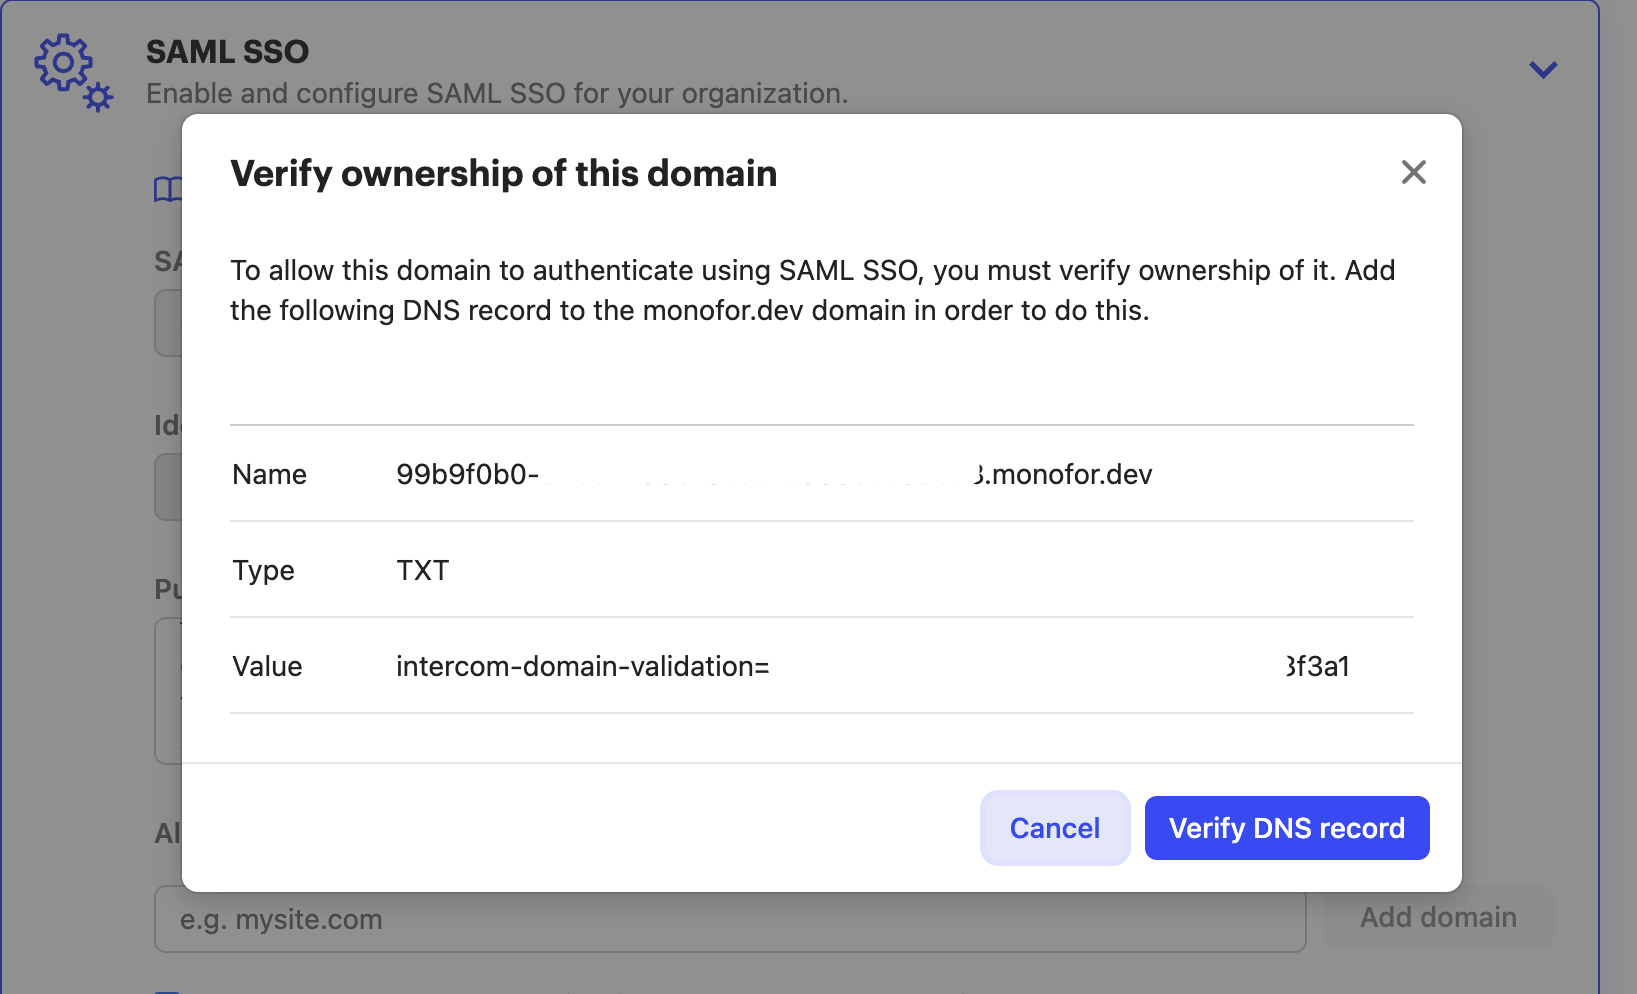The height and width of the screenshot is (994, 1637).
Task: Collapse the SAML SSO section chevron
Action: pos(1543,70)
